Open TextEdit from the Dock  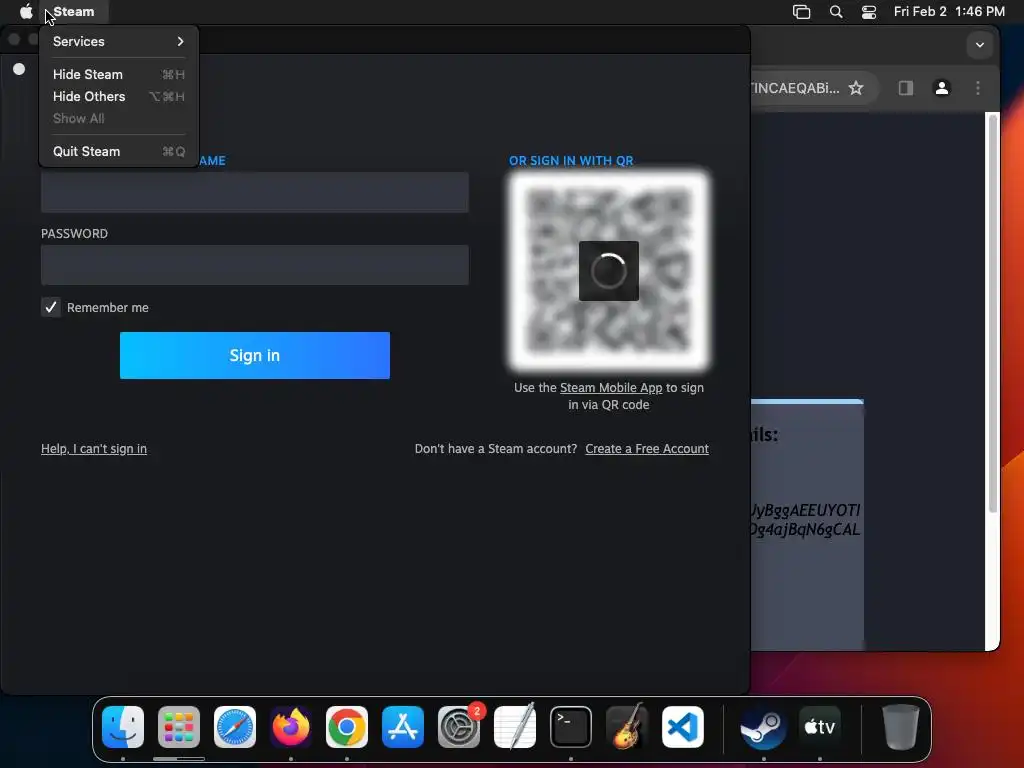pyautogui.click(x=515, y=727)
